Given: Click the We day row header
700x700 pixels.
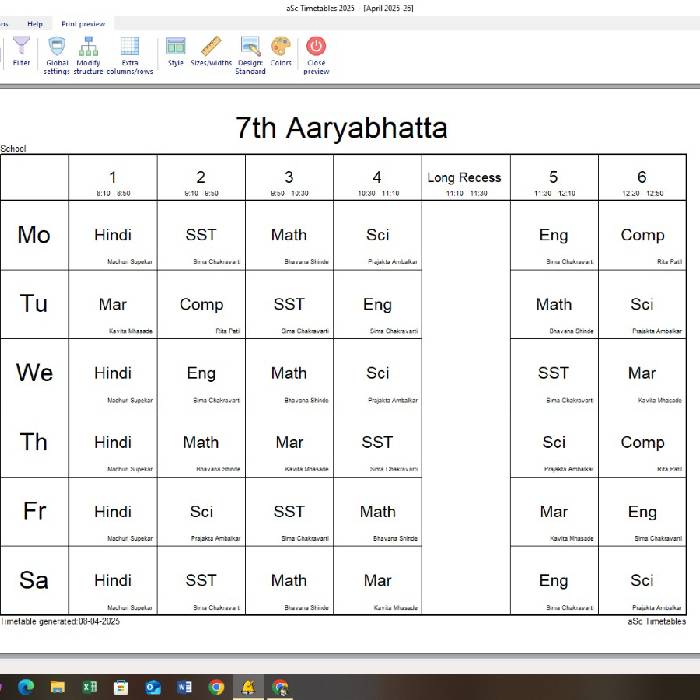Looking at the screenshot, I should [34, 373].
